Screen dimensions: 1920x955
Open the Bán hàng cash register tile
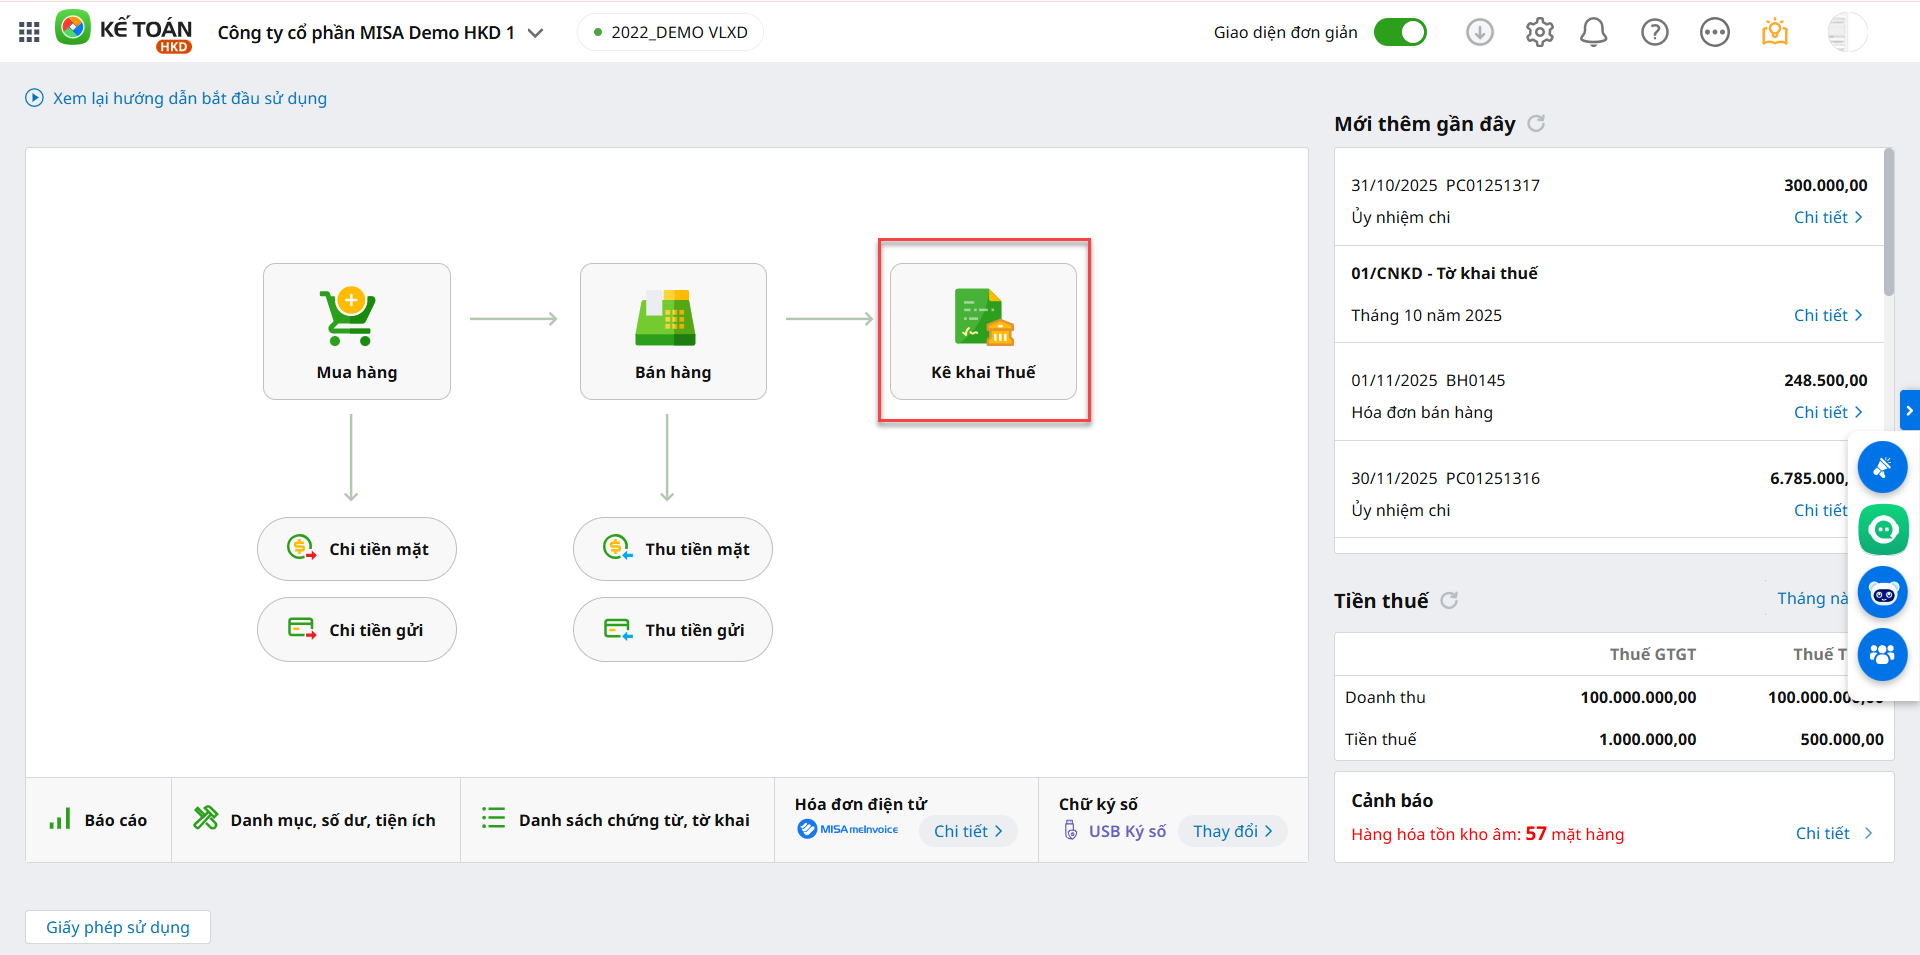673,331
